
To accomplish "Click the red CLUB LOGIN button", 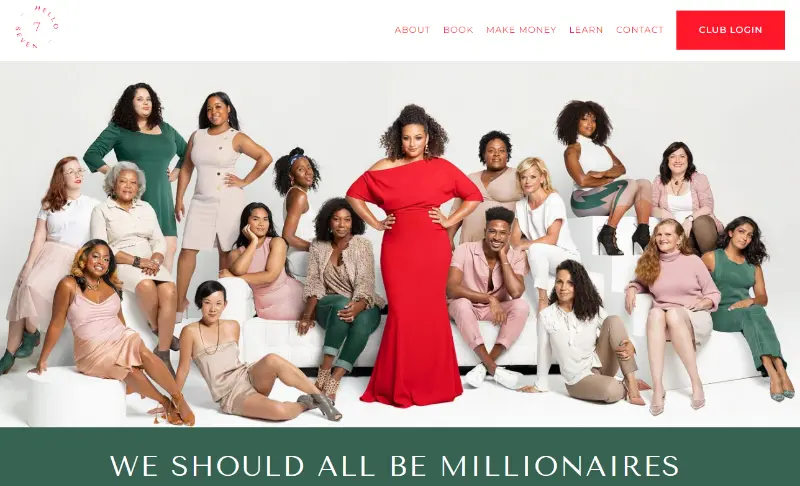I will pyautogui.click(x=730, y=30).
